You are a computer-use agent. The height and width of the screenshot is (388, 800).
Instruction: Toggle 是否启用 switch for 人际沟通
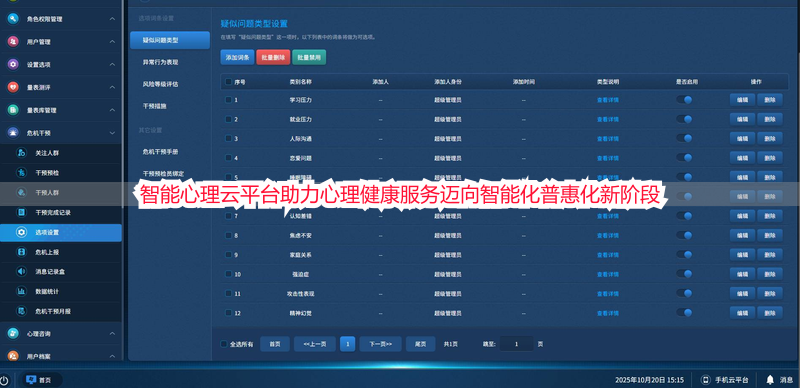(x=685, y=138)
